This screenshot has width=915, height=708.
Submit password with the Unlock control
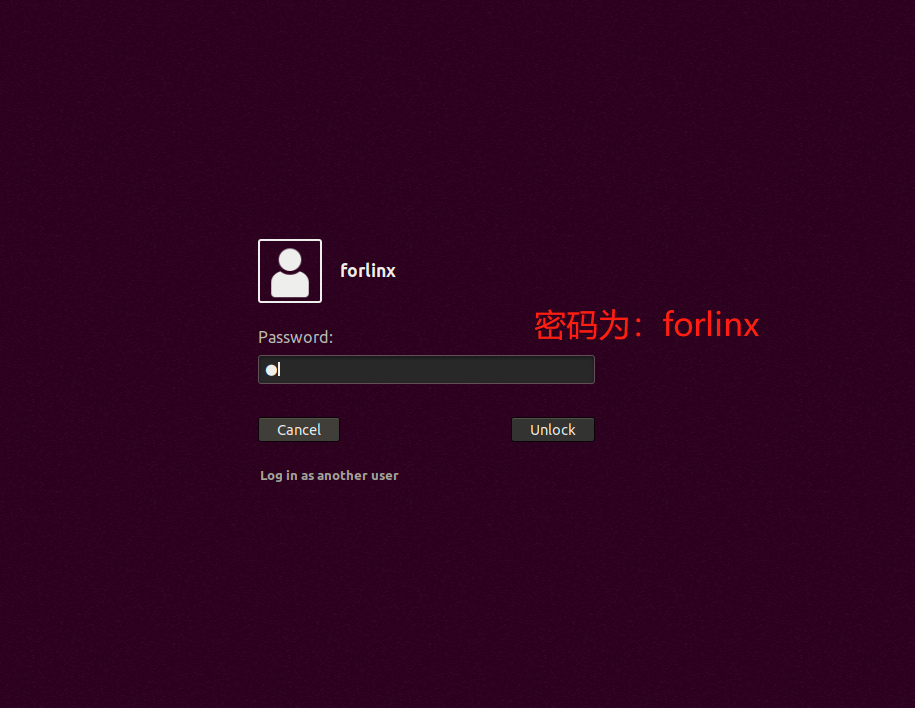553,430
